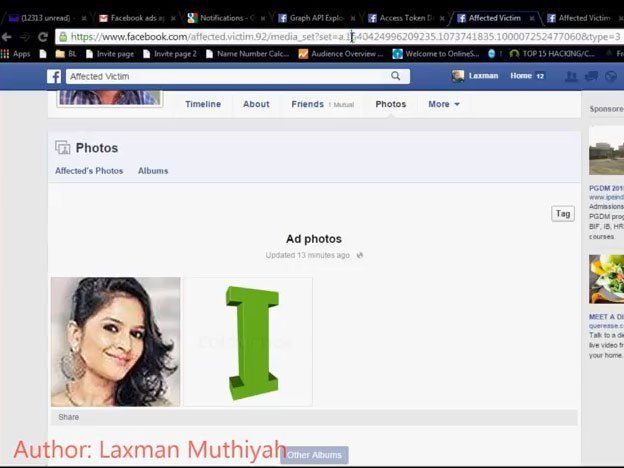
Task: Open Affected's Photos link
Action: [89, 171]
